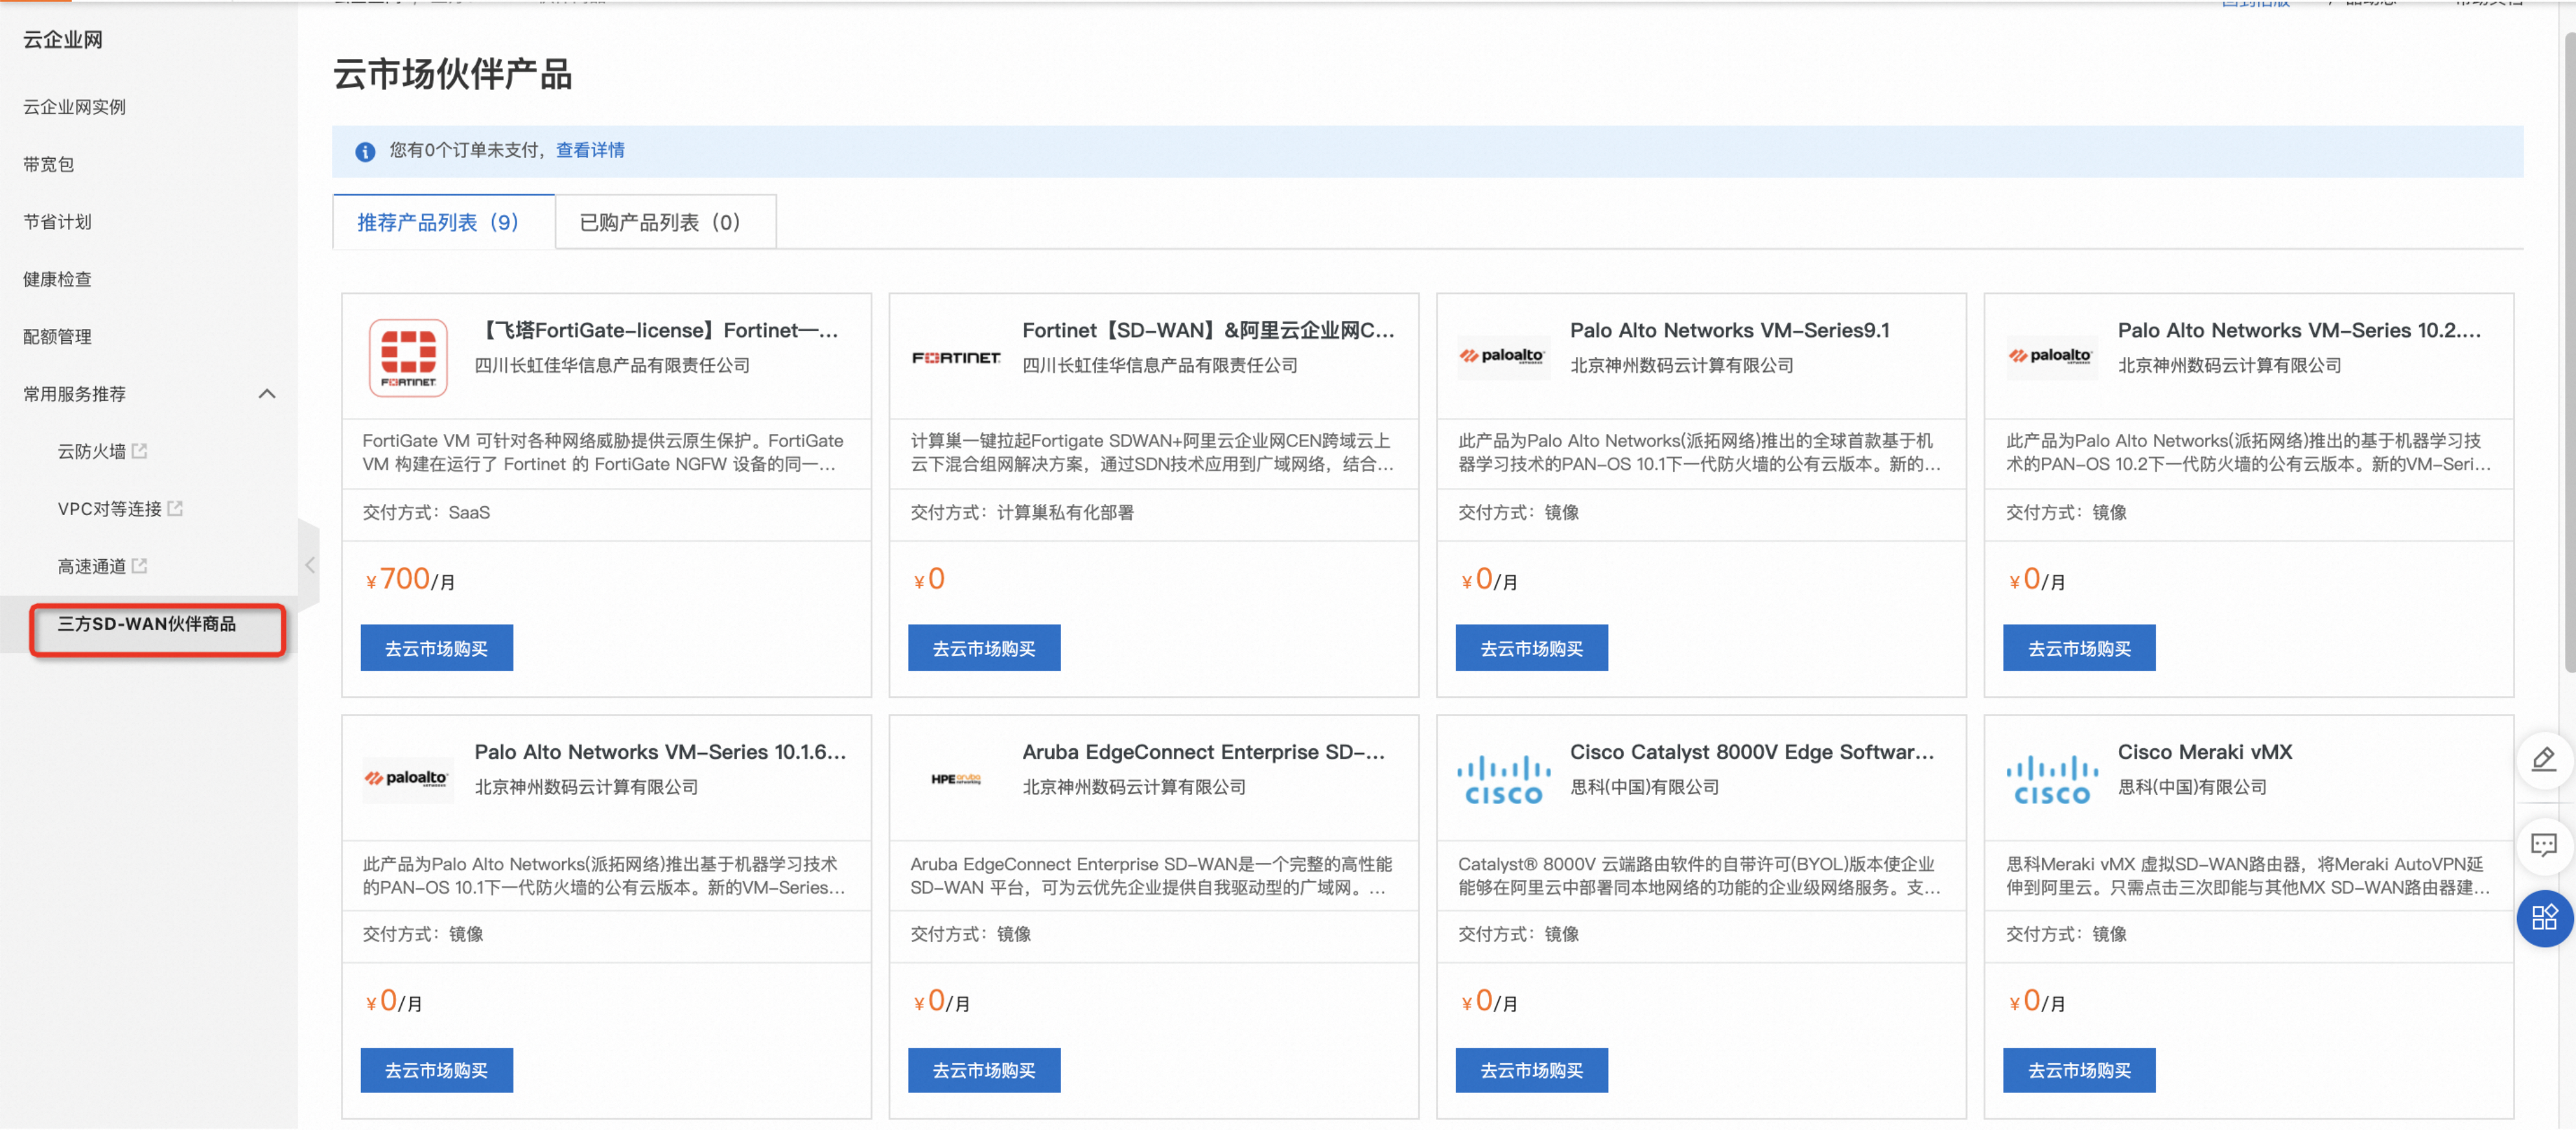This screenshot has width=2576, height=1130.
Task: Click the HPE Aruba EdgeConnect logo
Action: tap(955, 779)
